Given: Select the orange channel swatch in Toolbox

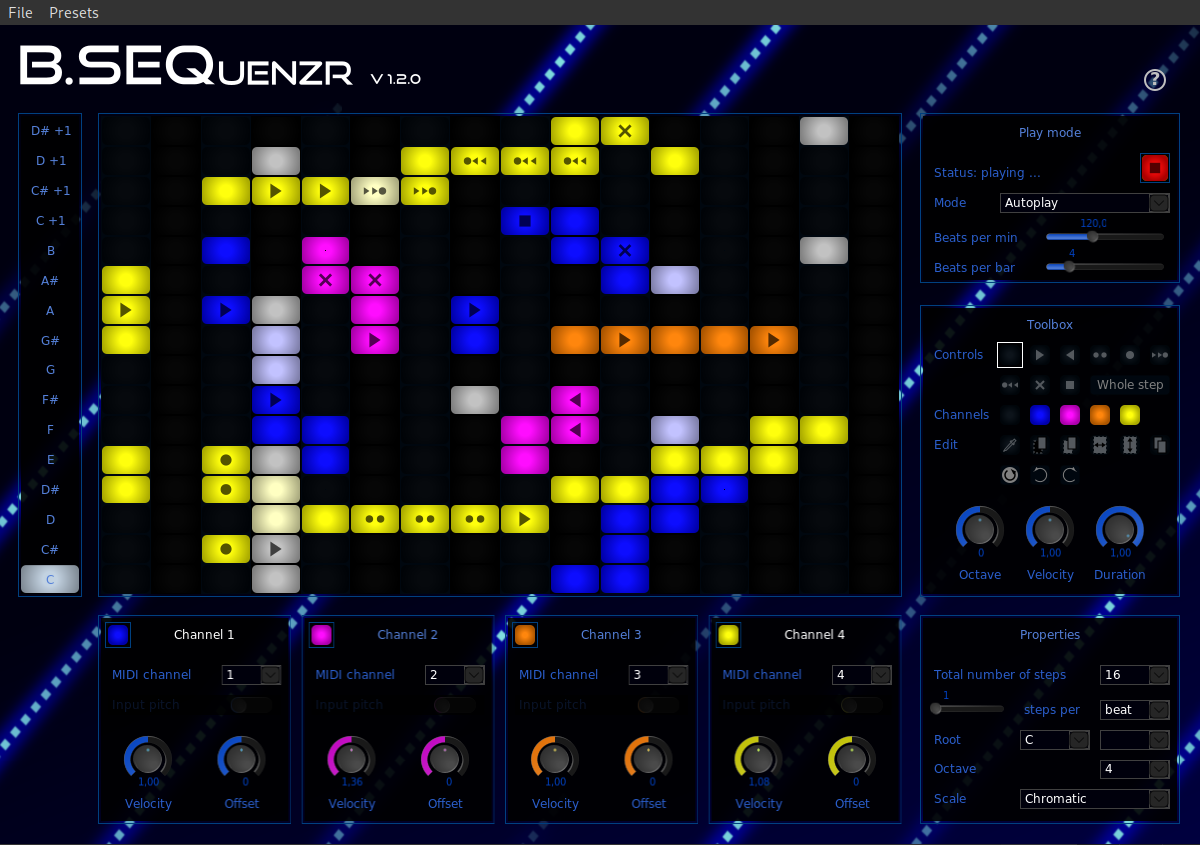Looking at the screenshot, I should click(1100, 415).
